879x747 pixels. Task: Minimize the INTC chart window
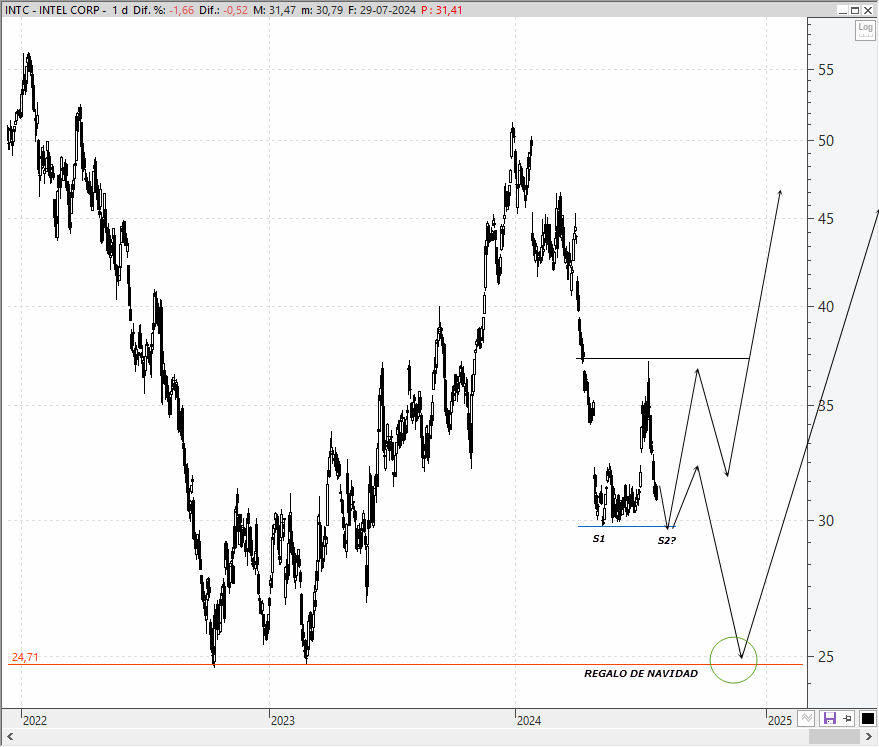click(x=843, y=10)
